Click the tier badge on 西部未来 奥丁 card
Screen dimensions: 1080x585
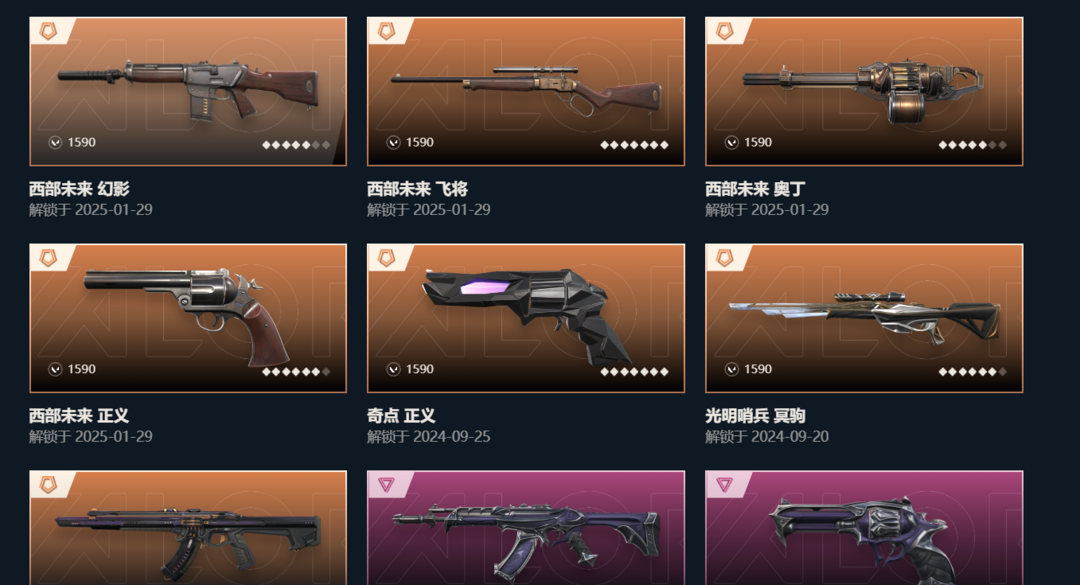(725, 31)
